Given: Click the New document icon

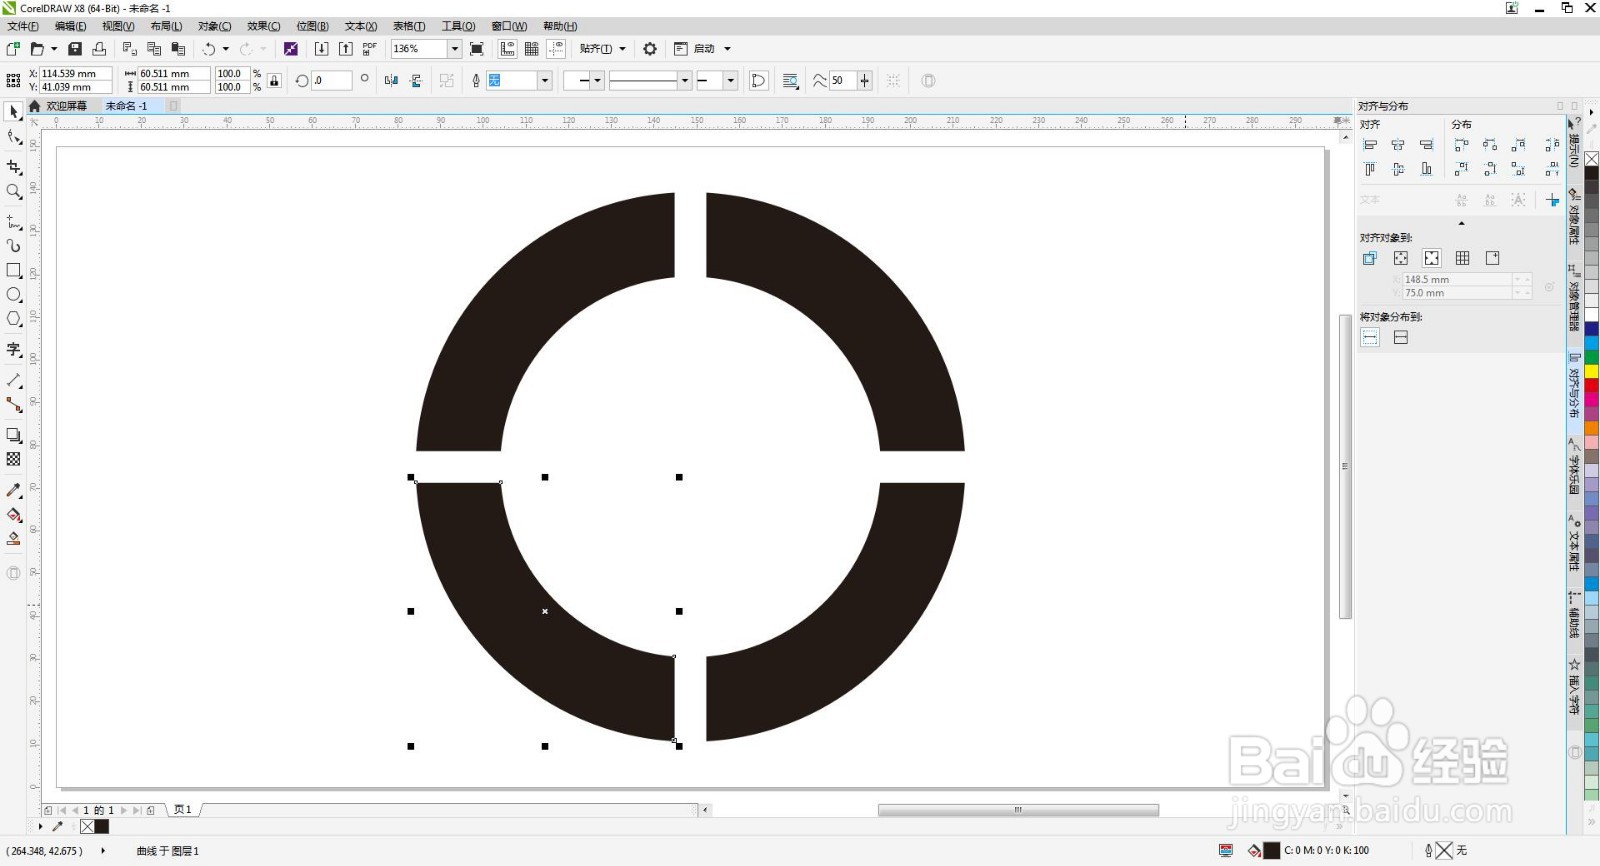Looking at the screenshot, I should (13, 49).
